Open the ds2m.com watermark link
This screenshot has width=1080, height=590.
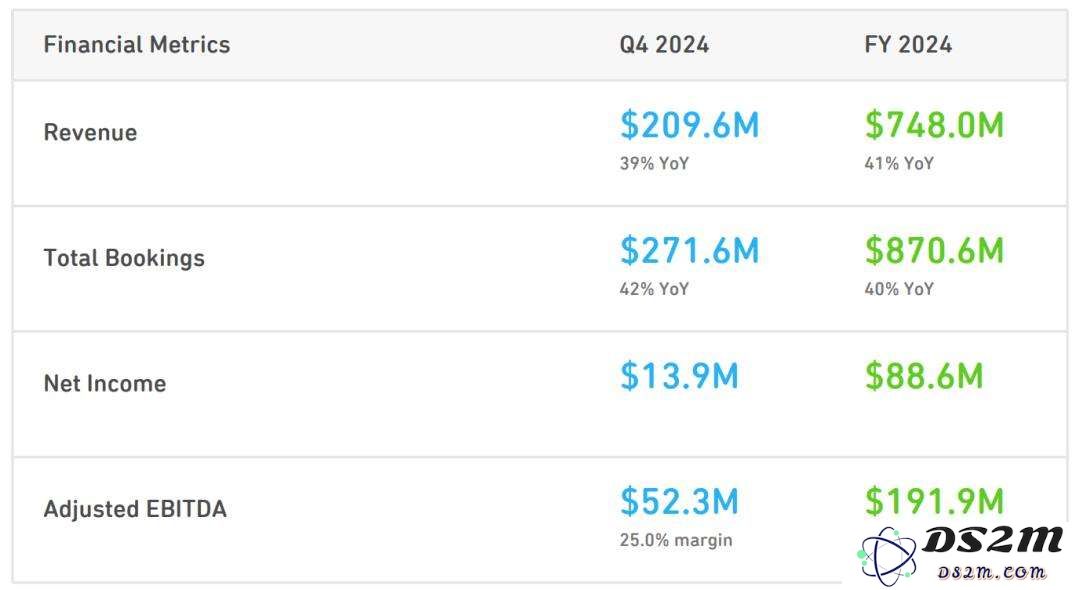tap(992, 571)
